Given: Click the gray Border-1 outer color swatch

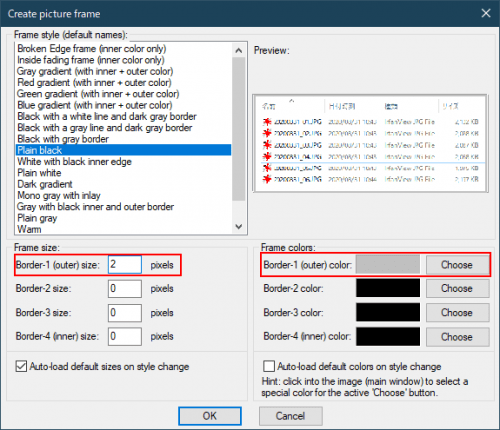Looking at the screenshot, I should coord(388,265).
